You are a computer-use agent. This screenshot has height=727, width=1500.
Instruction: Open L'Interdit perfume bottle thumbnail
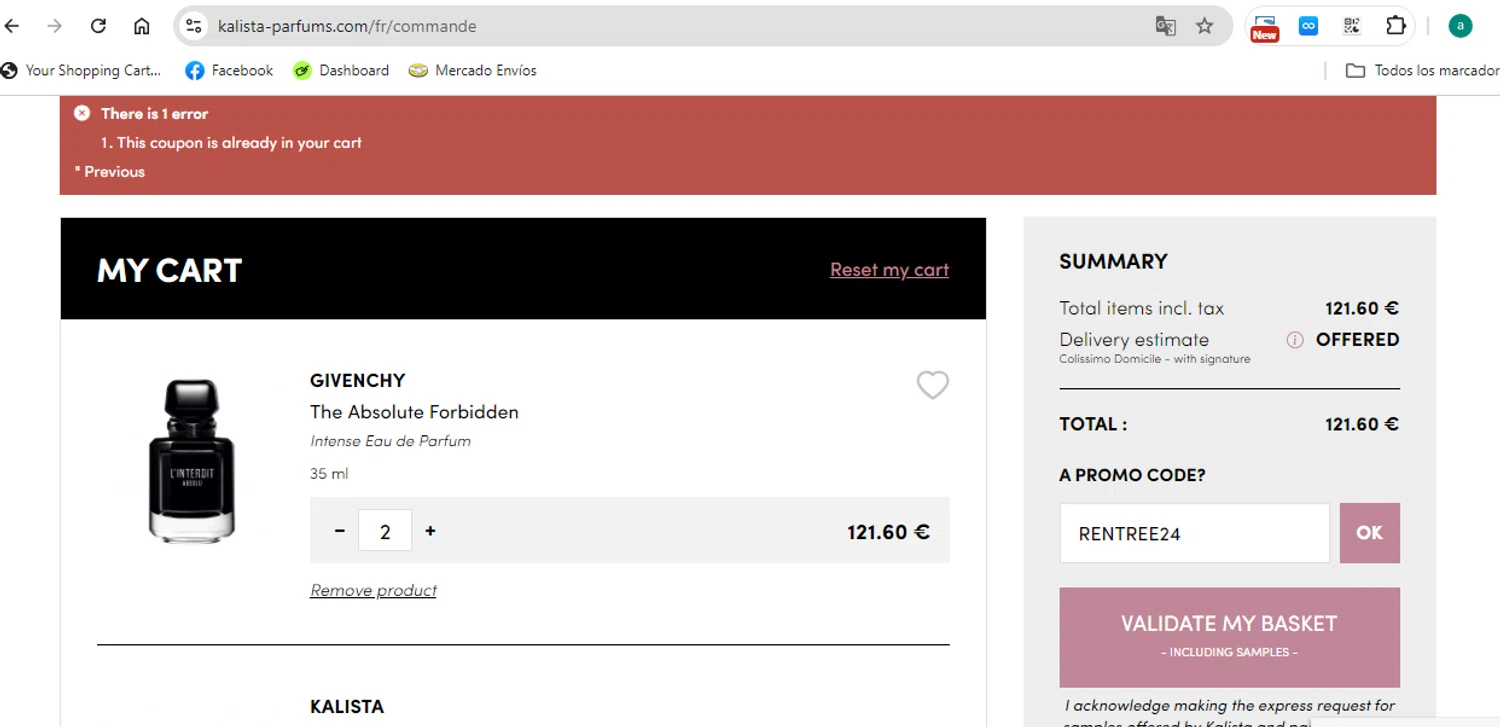click(192, 461)
